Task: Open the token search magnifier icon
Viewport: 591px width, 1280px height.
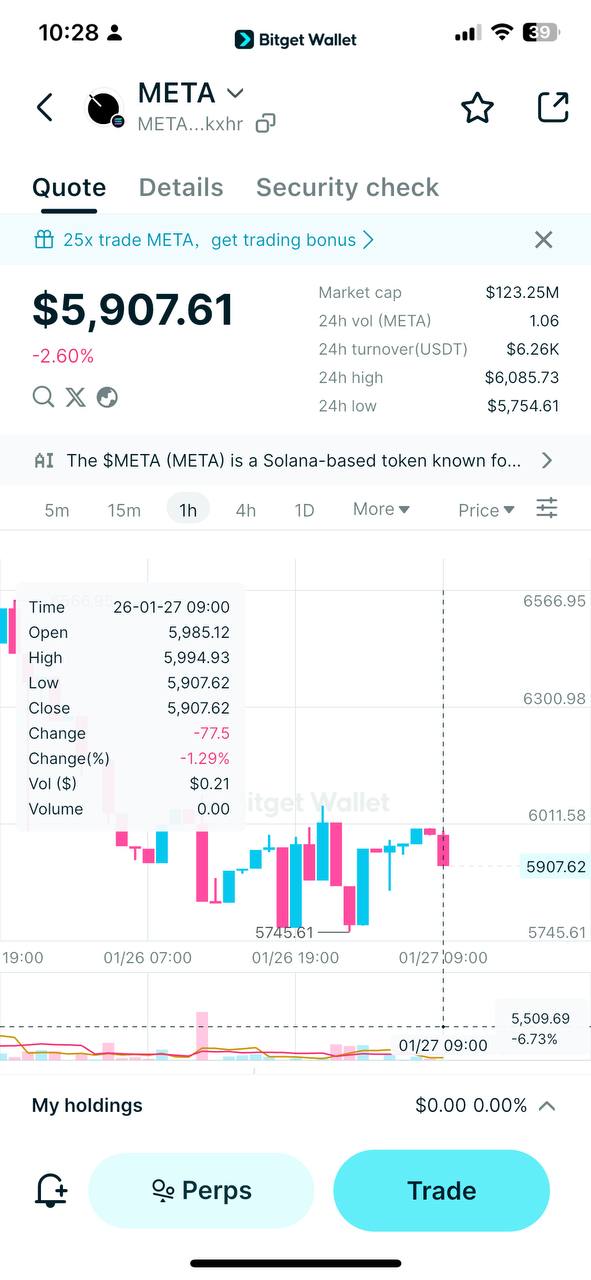Action: [43, 397]
